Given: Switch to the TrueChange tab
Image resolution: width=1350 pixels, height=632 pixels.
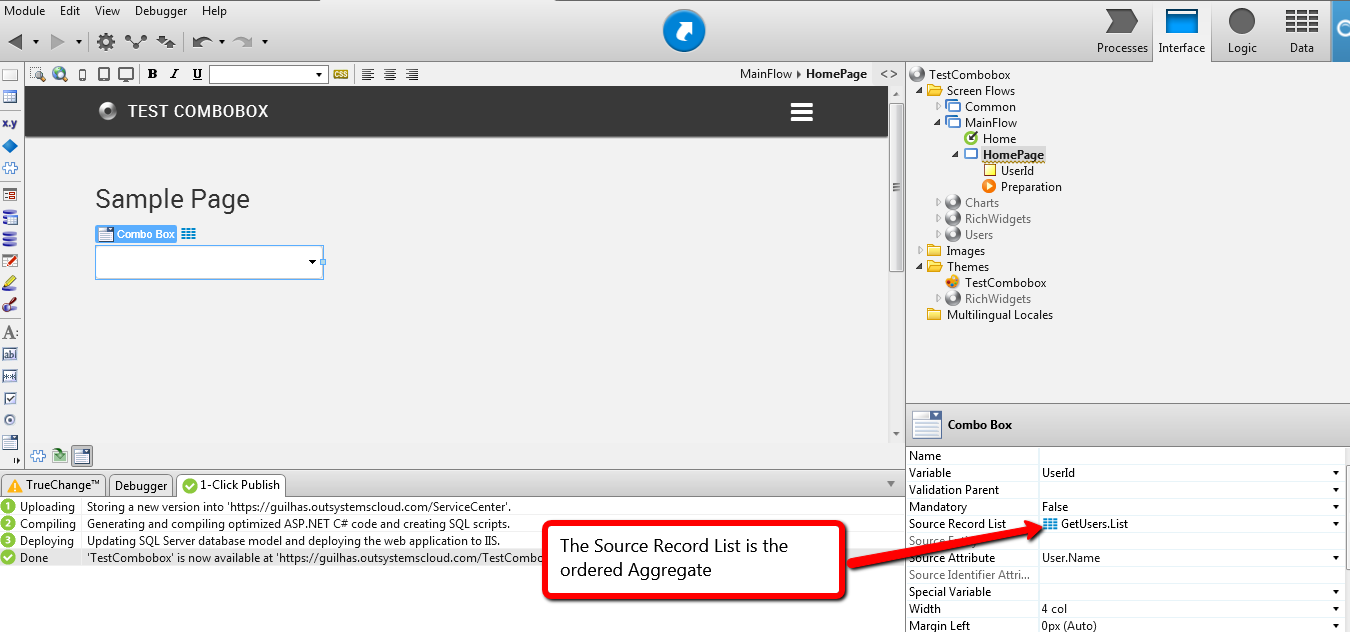Looking at the screenshot, I should tap(54, 485).
